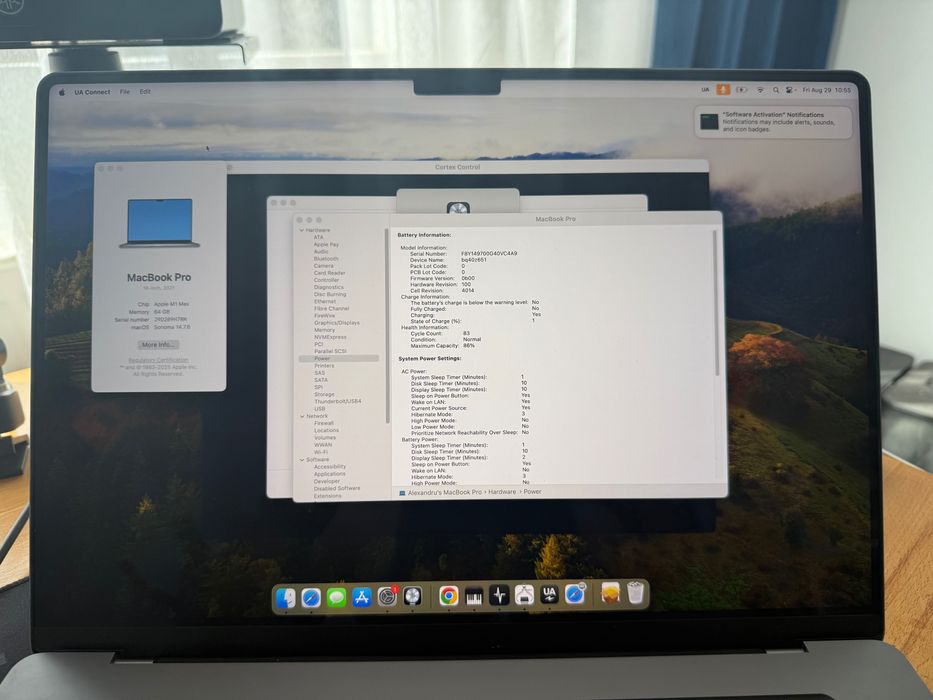Select Disc Burning in the sidebar
Viewport: 933px width, 700px height.
pos(330,295)
